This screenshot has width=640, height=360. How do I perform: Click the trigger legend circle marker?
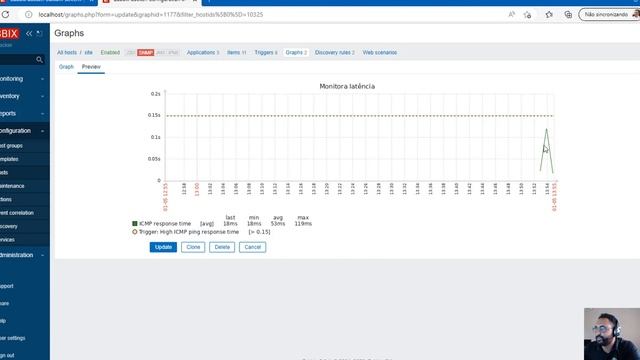[x=135, y=232]
